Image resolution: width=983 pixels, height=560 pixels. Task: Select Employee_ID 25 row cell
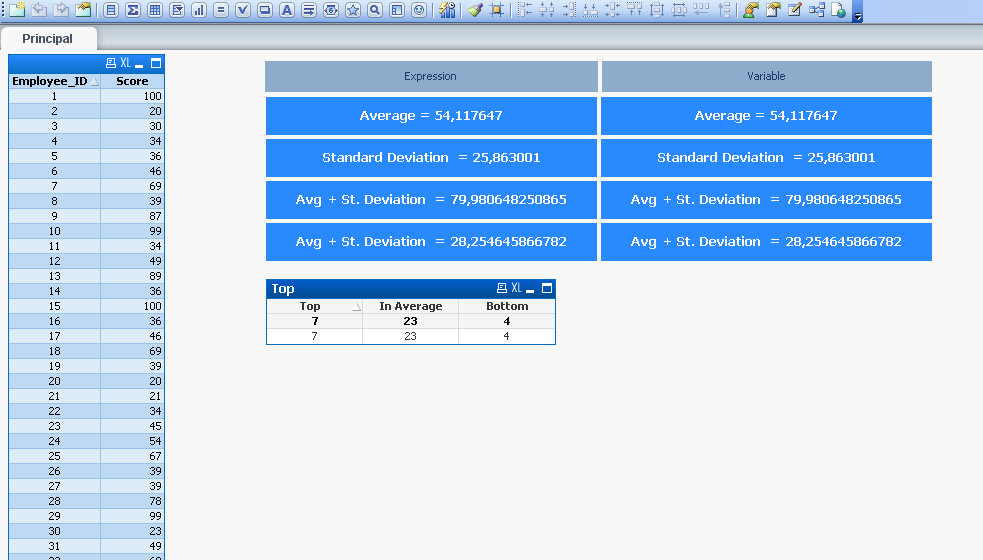[x=55, y=456]
